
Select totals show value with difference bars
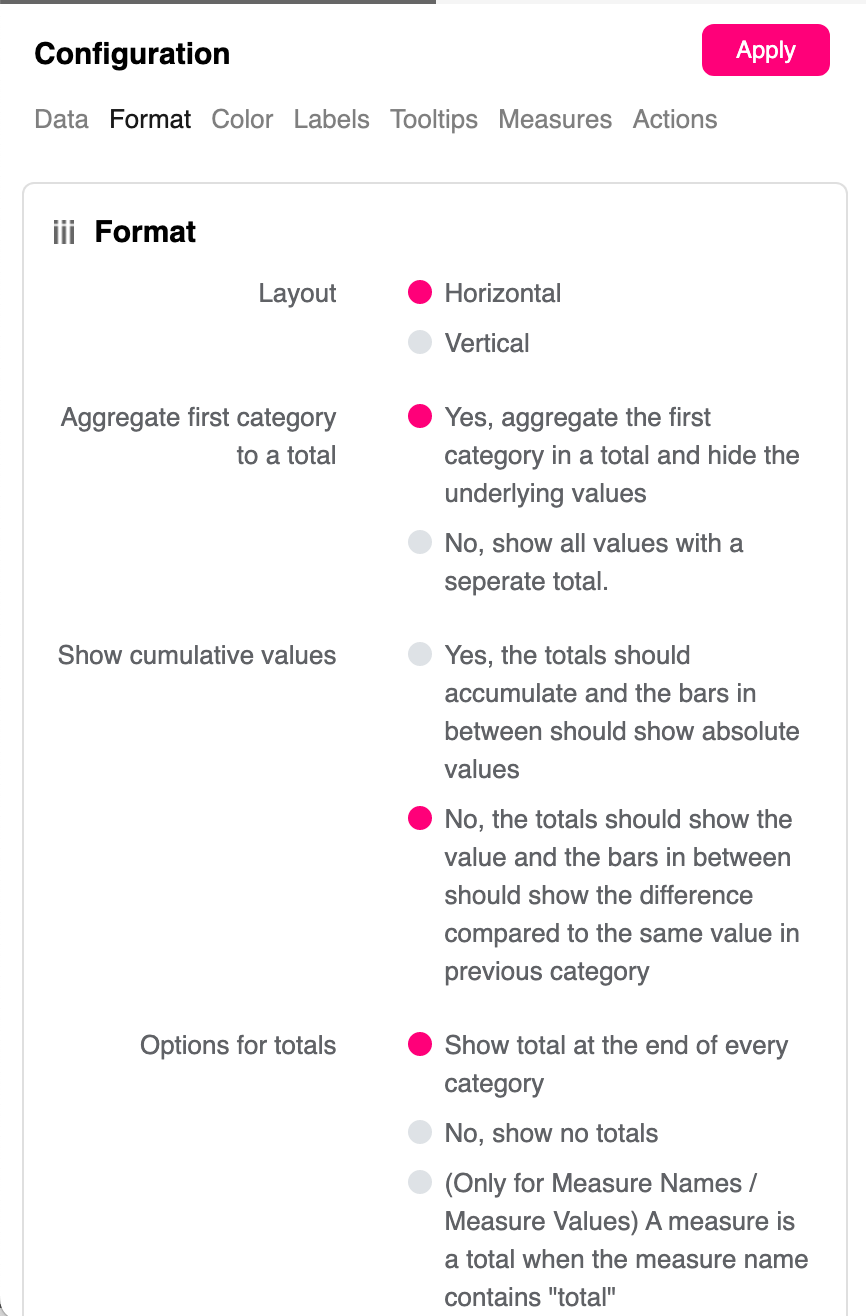click(x=420, y=819)
